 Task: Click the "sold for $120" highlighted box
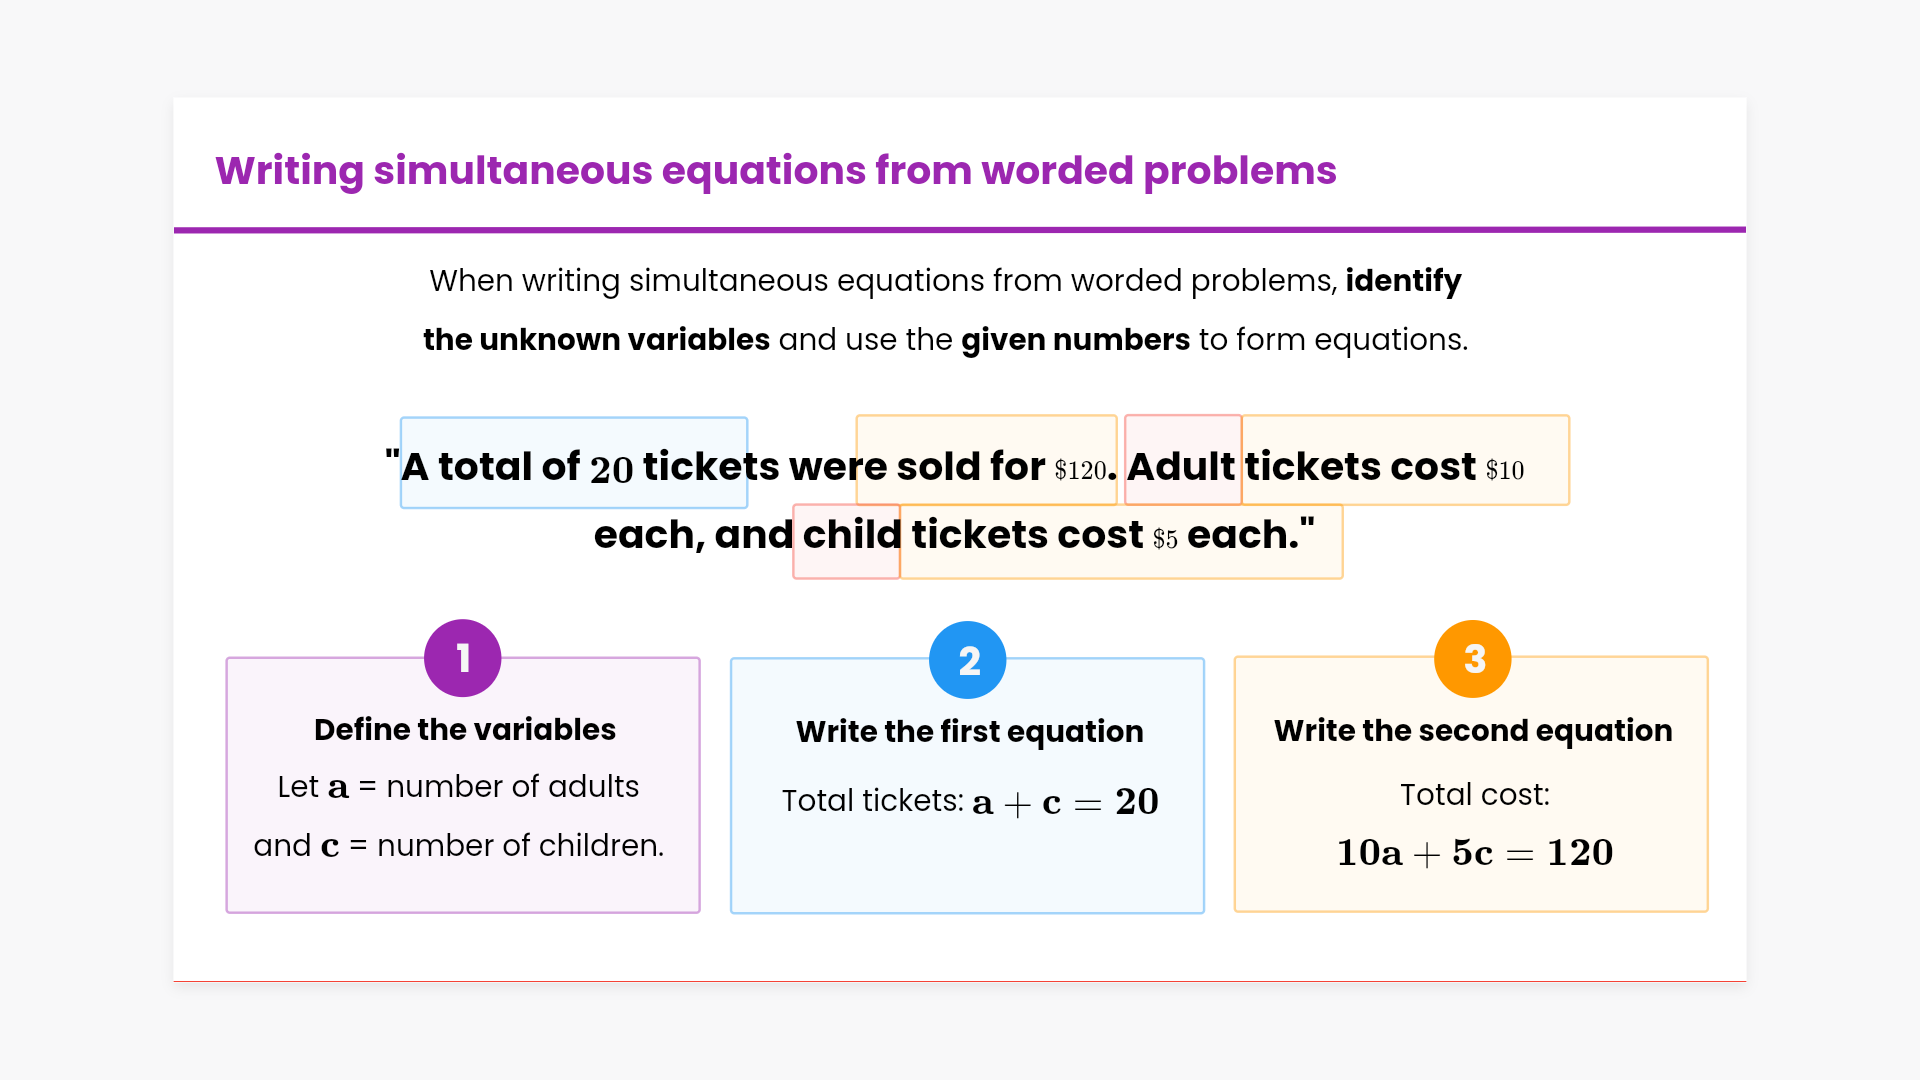click(x=986, y=461)
